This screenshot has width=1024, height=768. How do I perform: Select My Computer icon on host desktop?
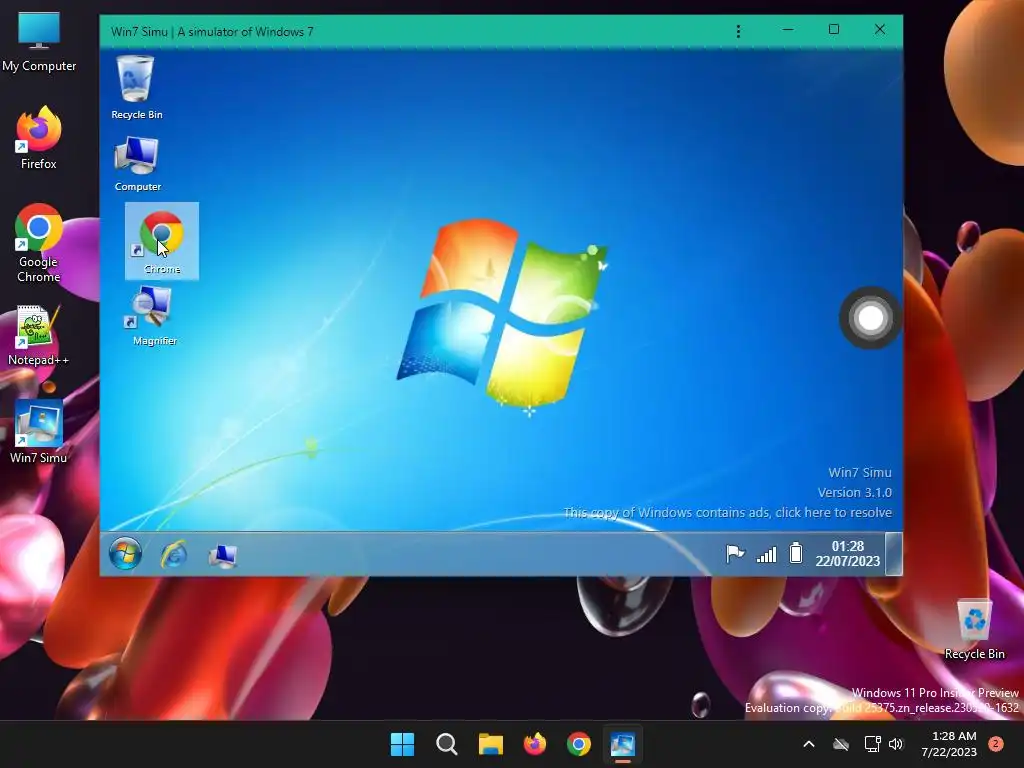pos(39,42)
